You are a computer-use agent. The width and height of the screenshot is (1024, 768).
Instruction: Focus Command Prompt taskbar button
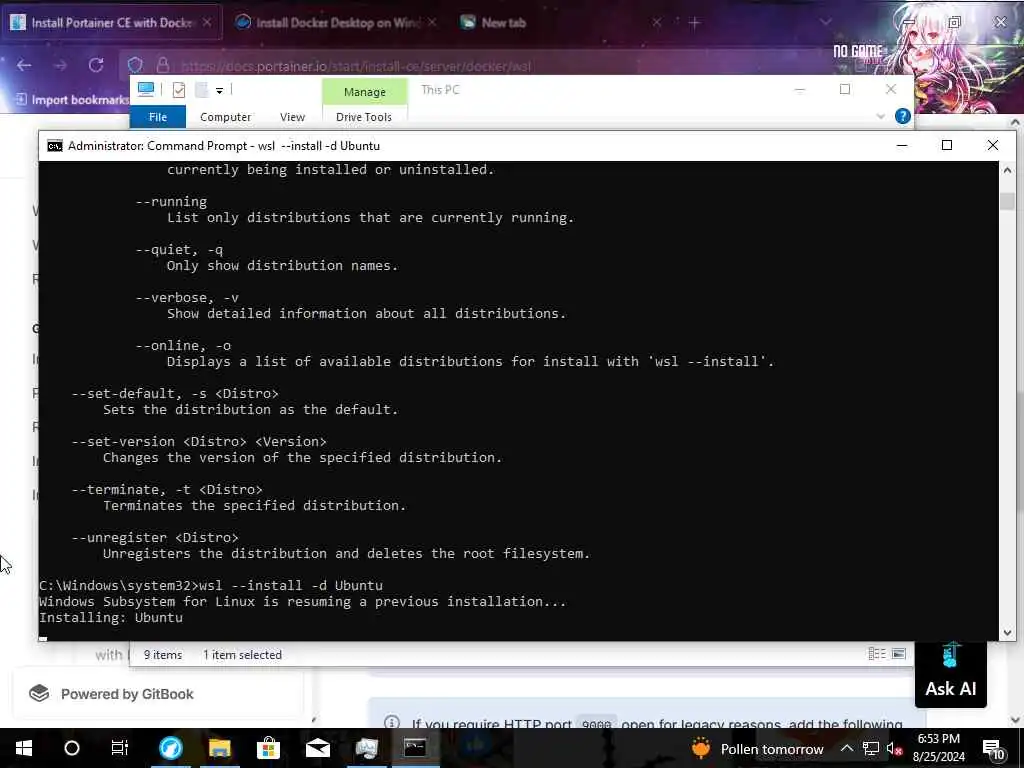coord(415,748)
